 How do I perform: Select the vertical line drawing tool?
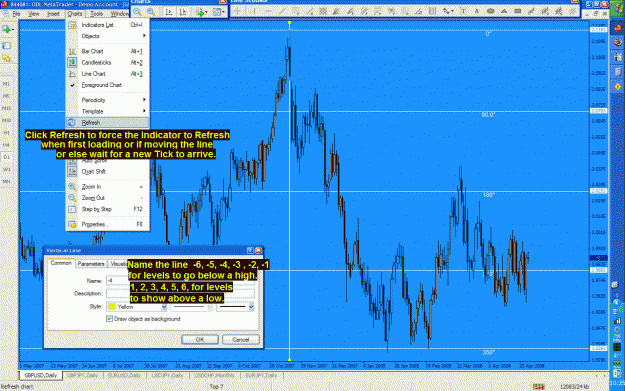pyautogui.click(x=254, y=11)
